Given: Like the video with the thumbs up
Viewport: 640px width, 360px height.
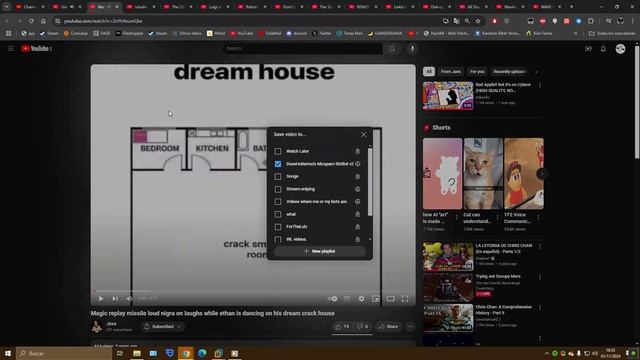Looking at the screenshot, I should point(342,327).
